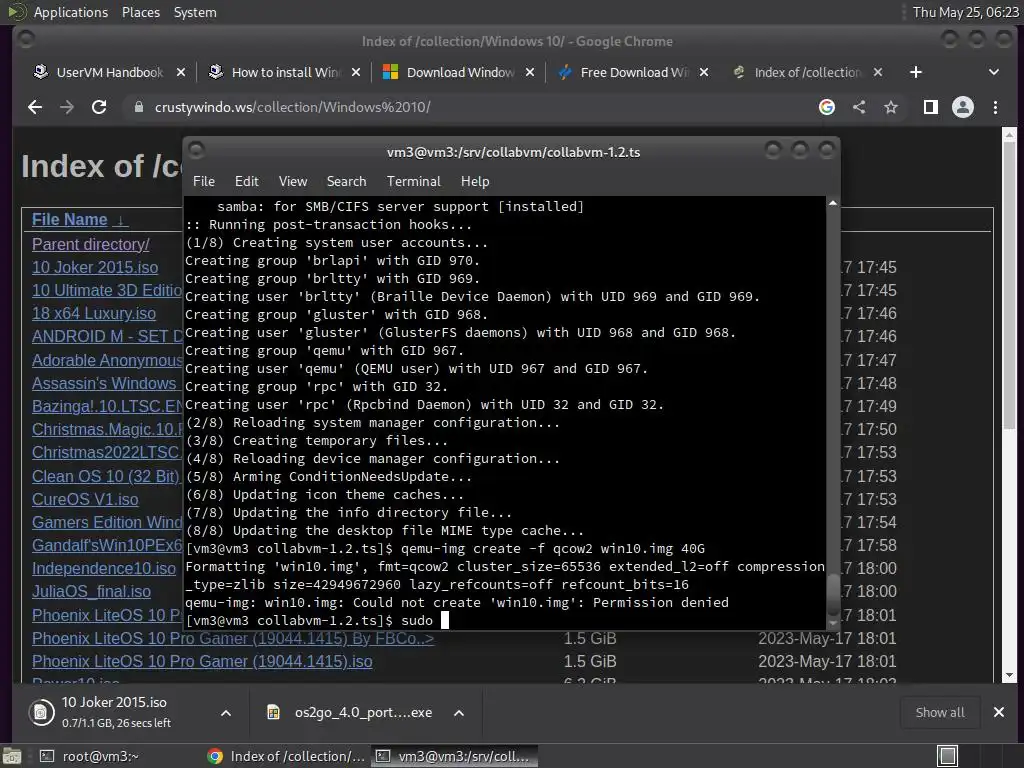Open the Applications menu

pos(71,12)
